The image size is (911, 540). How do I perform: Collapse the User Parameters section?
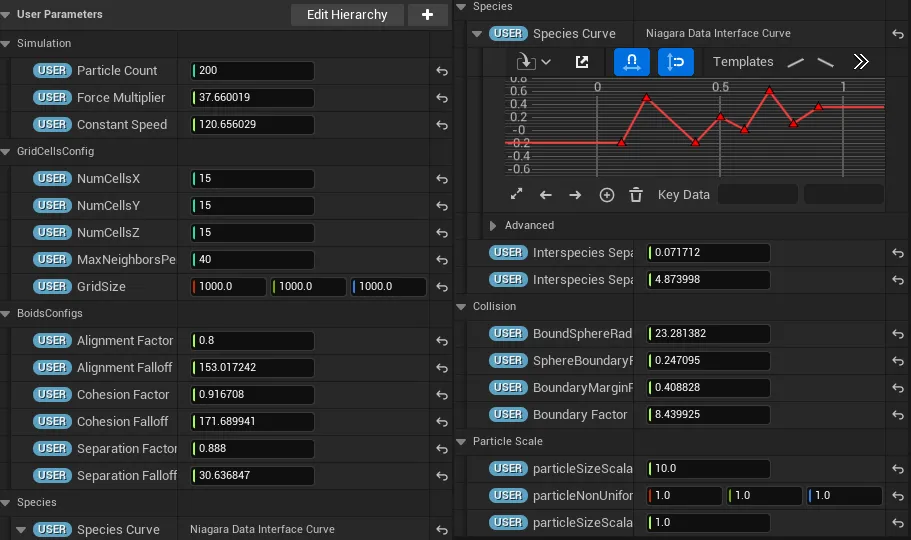click(x=6, y=15)
